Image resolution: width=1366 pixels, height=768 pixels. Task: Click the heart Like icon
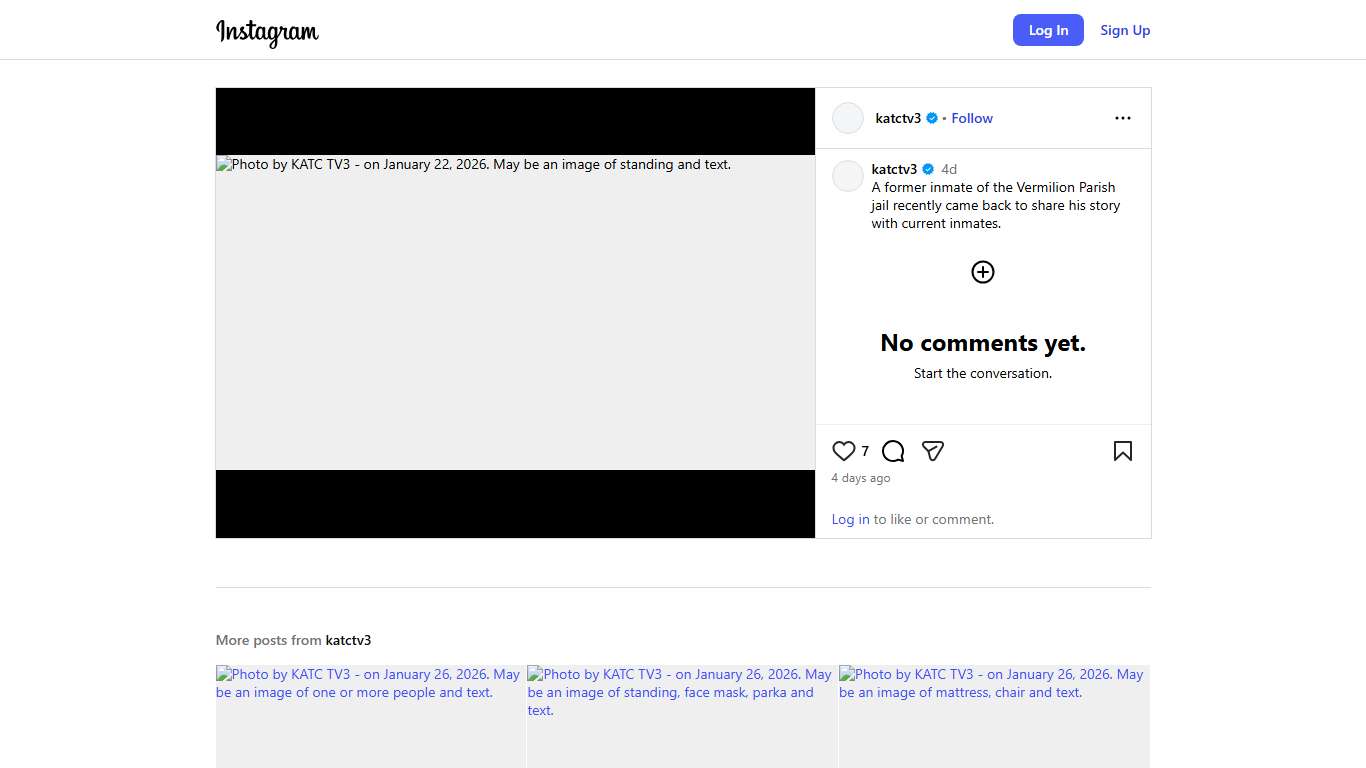[844, 451]
